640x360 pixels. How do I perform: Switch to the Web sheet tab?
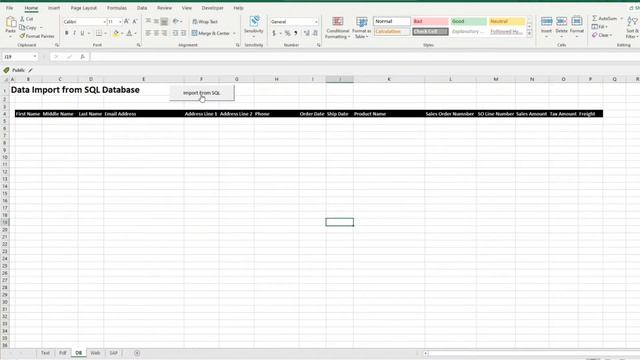click(x=95, y=353)
